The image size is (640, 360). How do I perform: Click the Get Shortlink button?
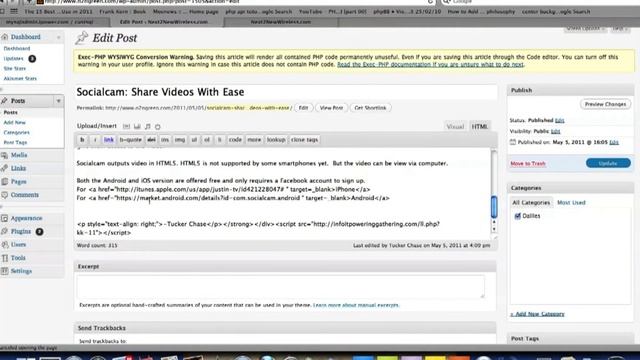pyautogui.click(x=370, y=108)
